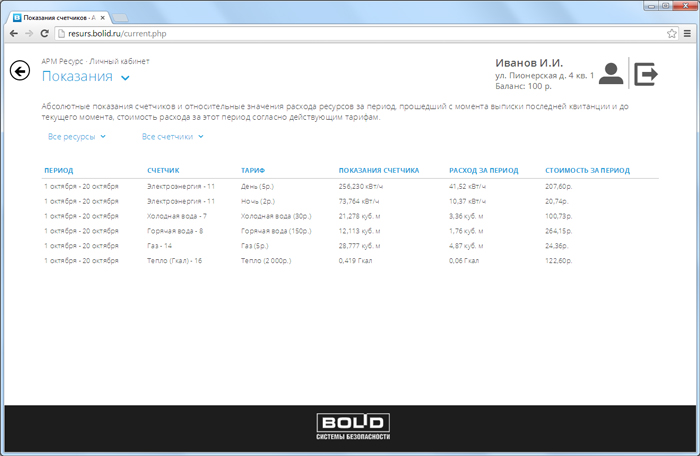
Task: Click the Холодная вода - 7 row
Action: point(176,216)
